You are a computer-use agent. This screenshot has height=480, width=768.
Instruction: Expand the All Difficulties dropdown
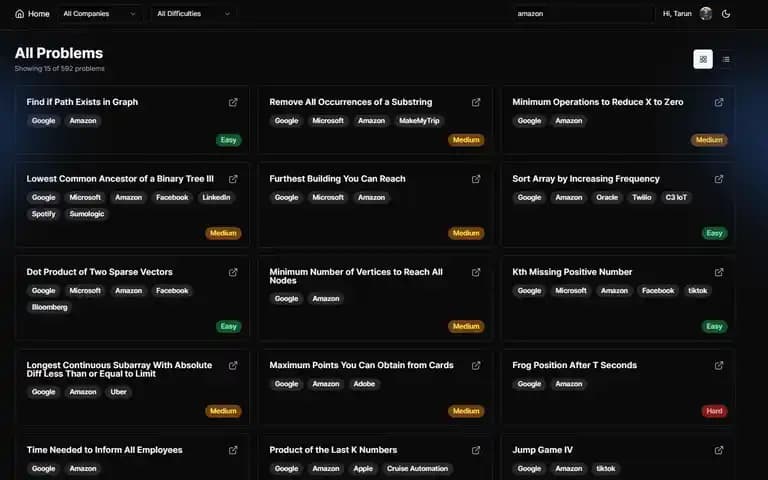click(193, 14)
